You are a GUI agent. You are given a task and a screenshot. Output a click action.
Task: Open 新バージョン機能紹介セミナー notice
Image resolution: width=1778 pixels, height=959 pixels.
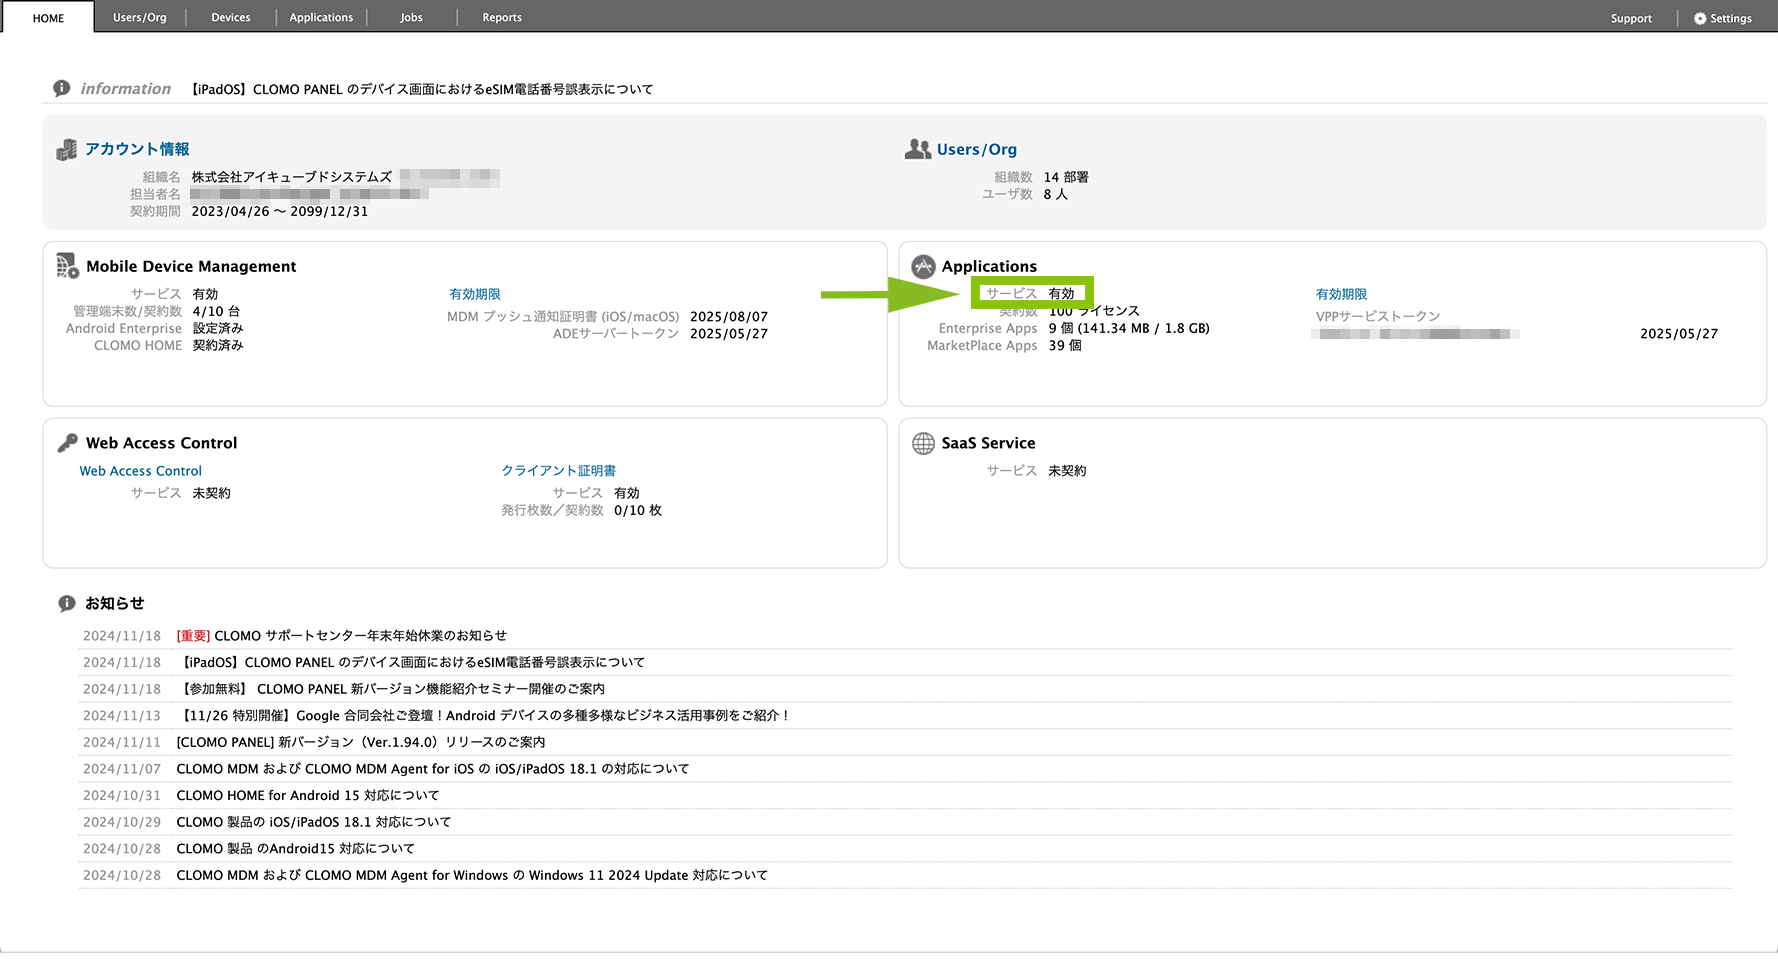(391, 689)
